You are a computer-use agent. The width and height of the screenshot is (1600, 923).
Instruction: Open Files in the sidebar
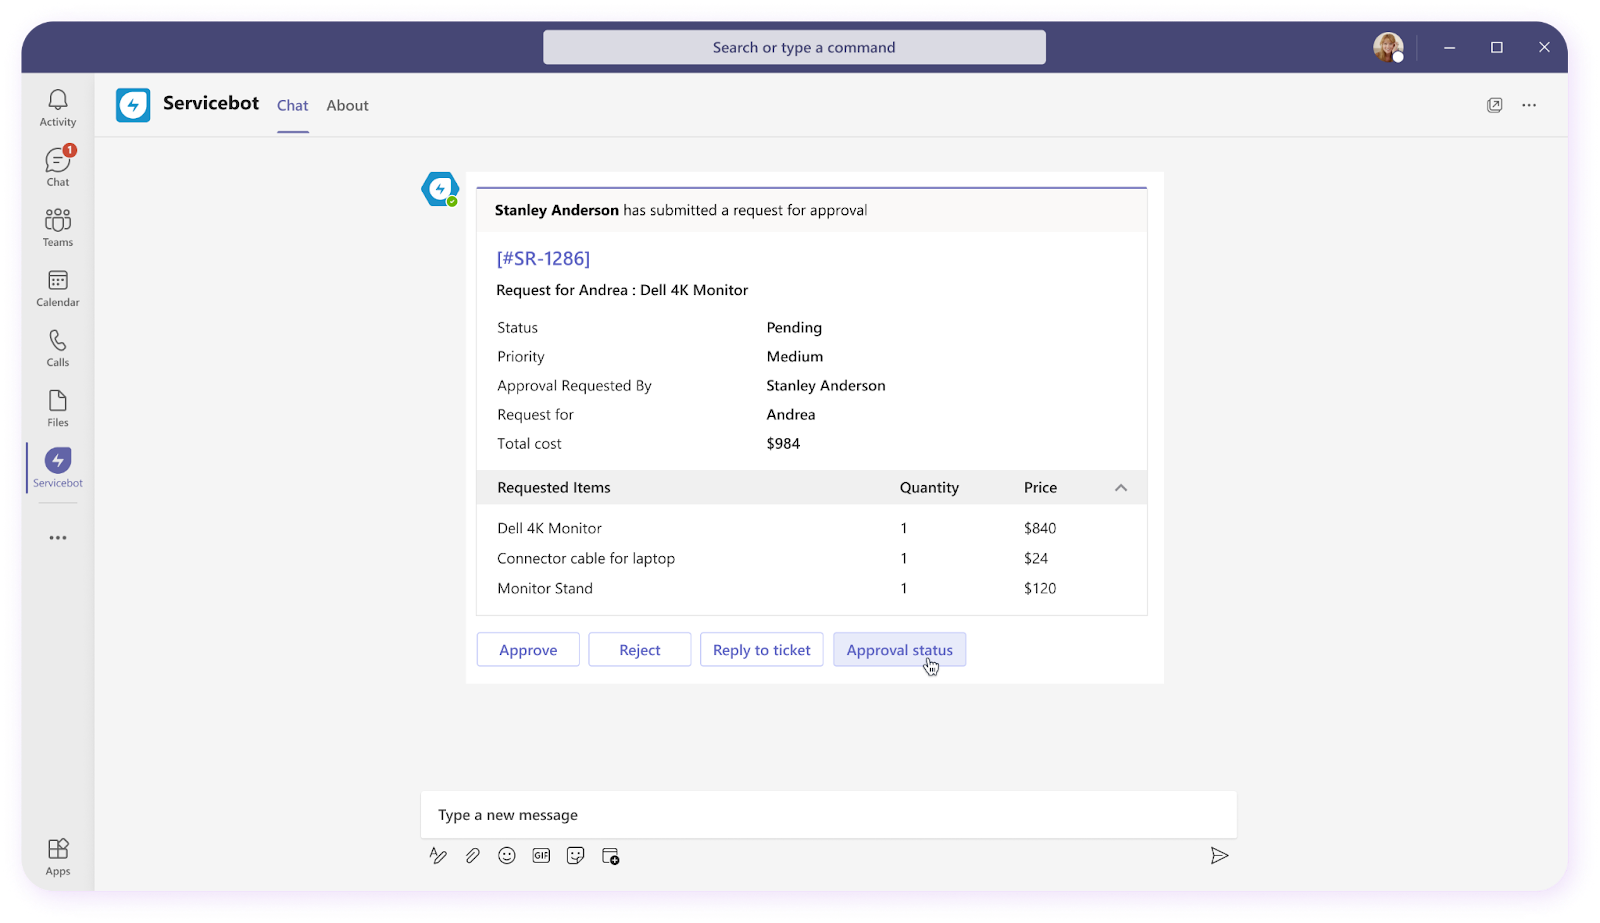click(x=58, y=408)
